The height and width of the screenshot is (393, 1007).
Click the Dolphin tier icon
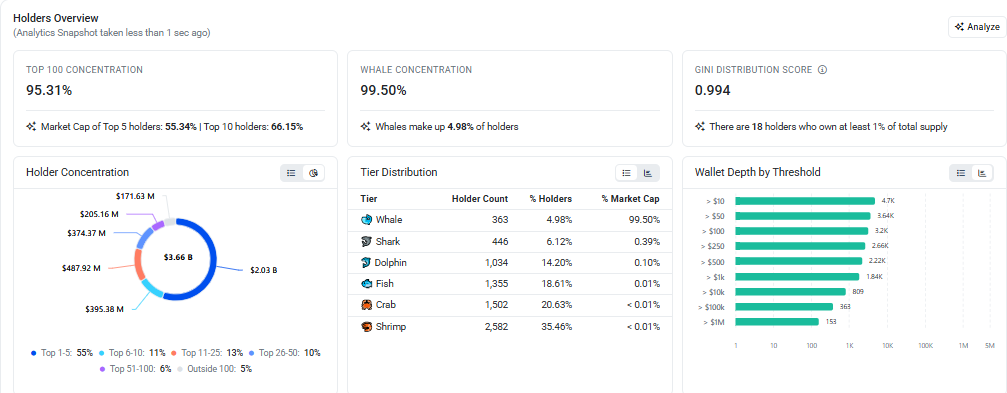click(x=366, y=263)
